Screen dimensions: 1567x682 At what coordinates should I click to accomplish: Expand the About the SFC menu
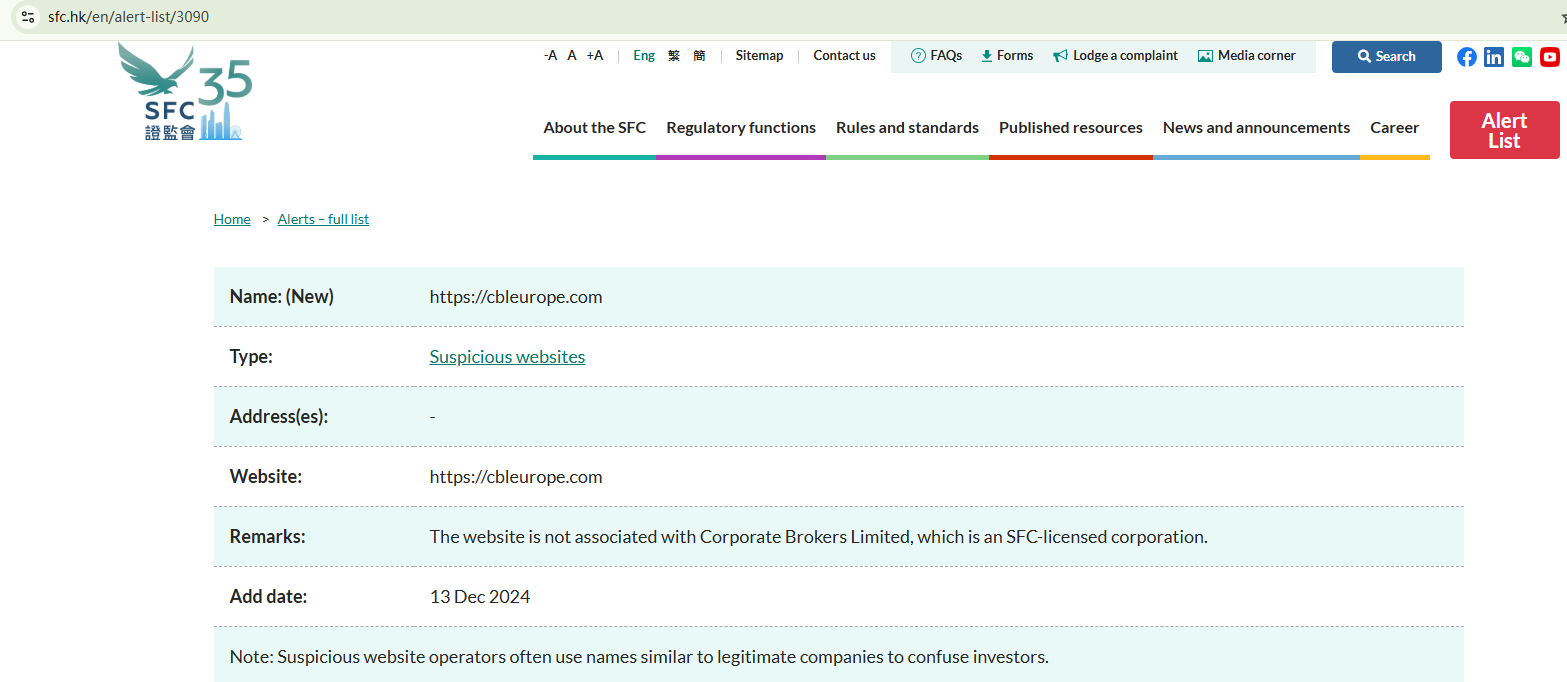594,128
